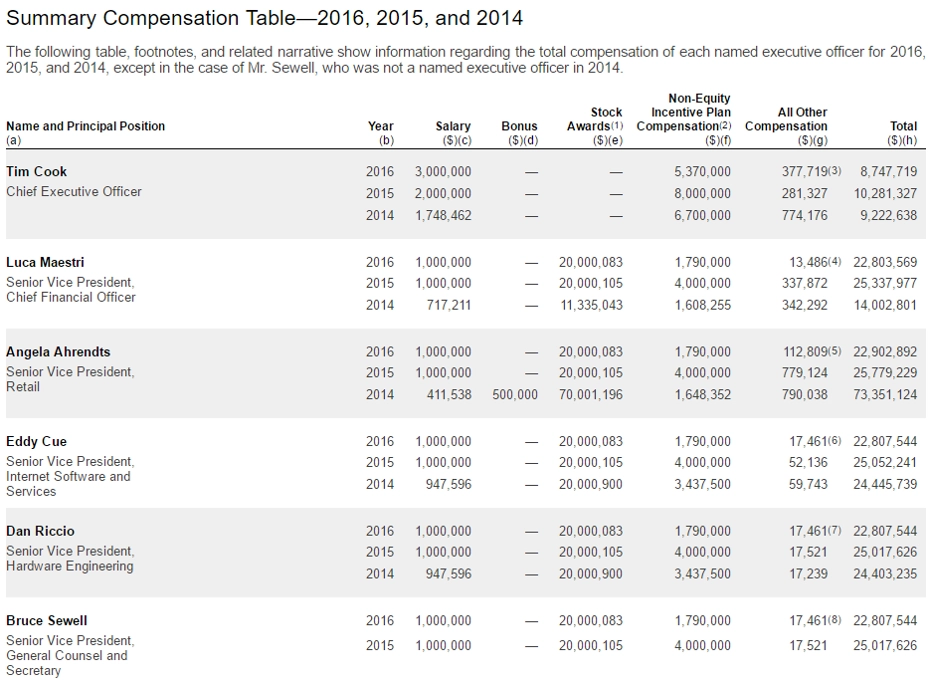Click footnote (7) in Dan Riccio's row
The width and height of the screenshot is (930, 683).
(835, 530)
